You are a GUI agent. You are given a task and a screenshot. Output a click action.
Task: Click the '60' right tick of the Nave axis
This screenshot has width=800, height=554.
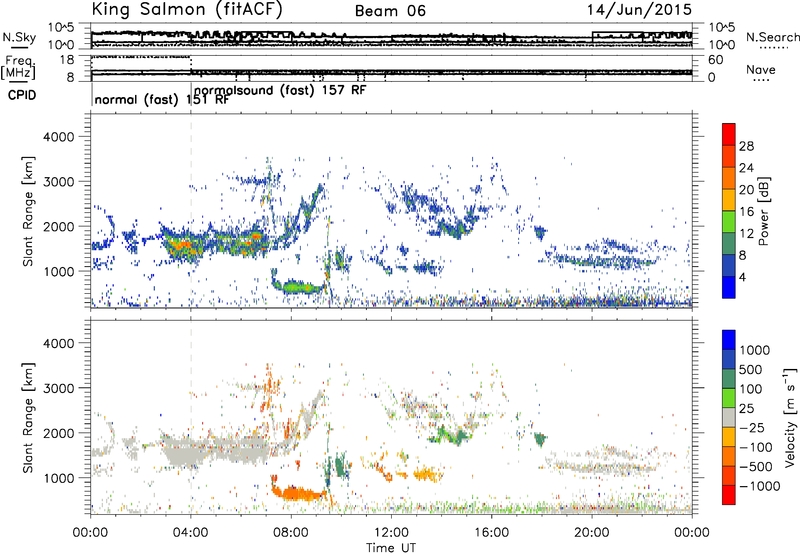pos(716,60)
